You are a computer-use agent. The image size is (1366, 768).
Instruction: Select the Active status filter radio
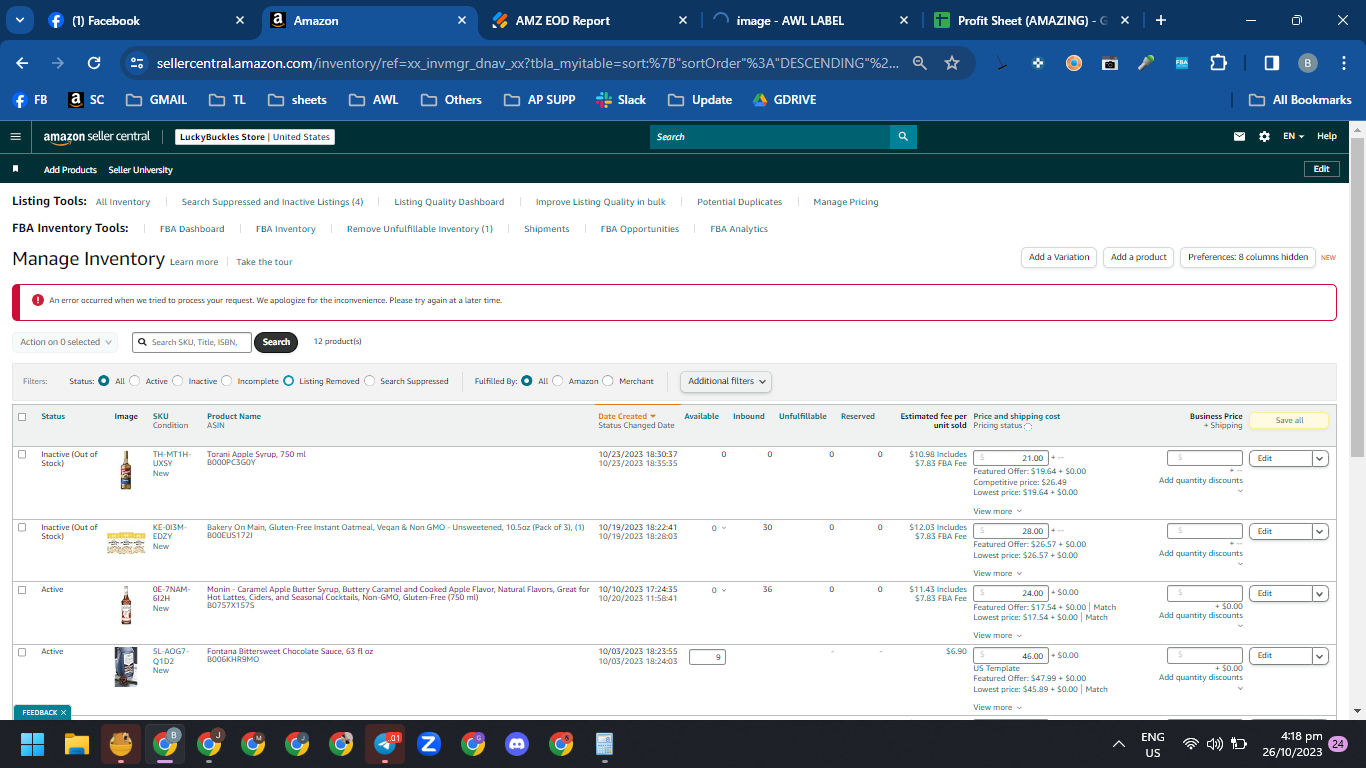pyautogui.click(x=134, y=381)
